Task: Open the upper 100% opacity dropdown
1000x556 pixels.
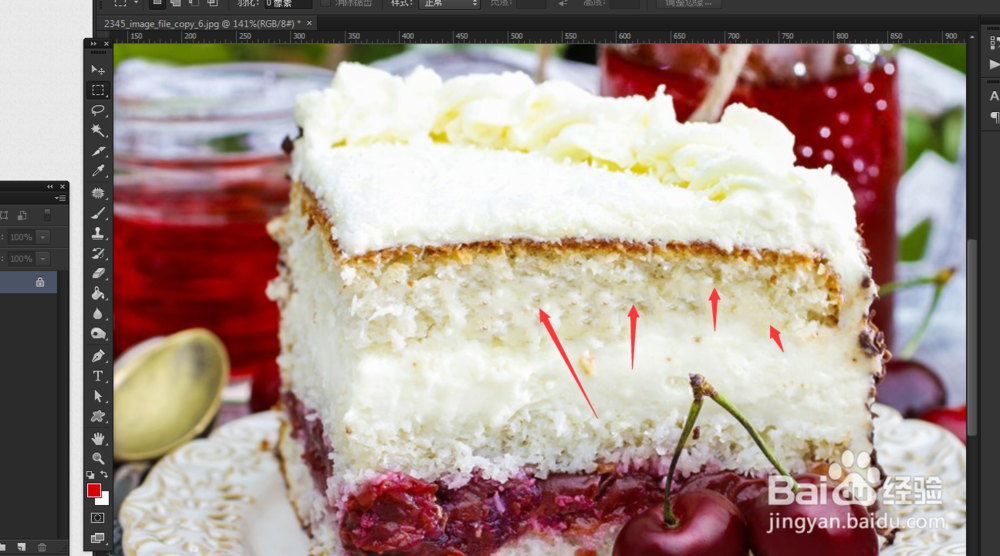Action: [43, 237]
